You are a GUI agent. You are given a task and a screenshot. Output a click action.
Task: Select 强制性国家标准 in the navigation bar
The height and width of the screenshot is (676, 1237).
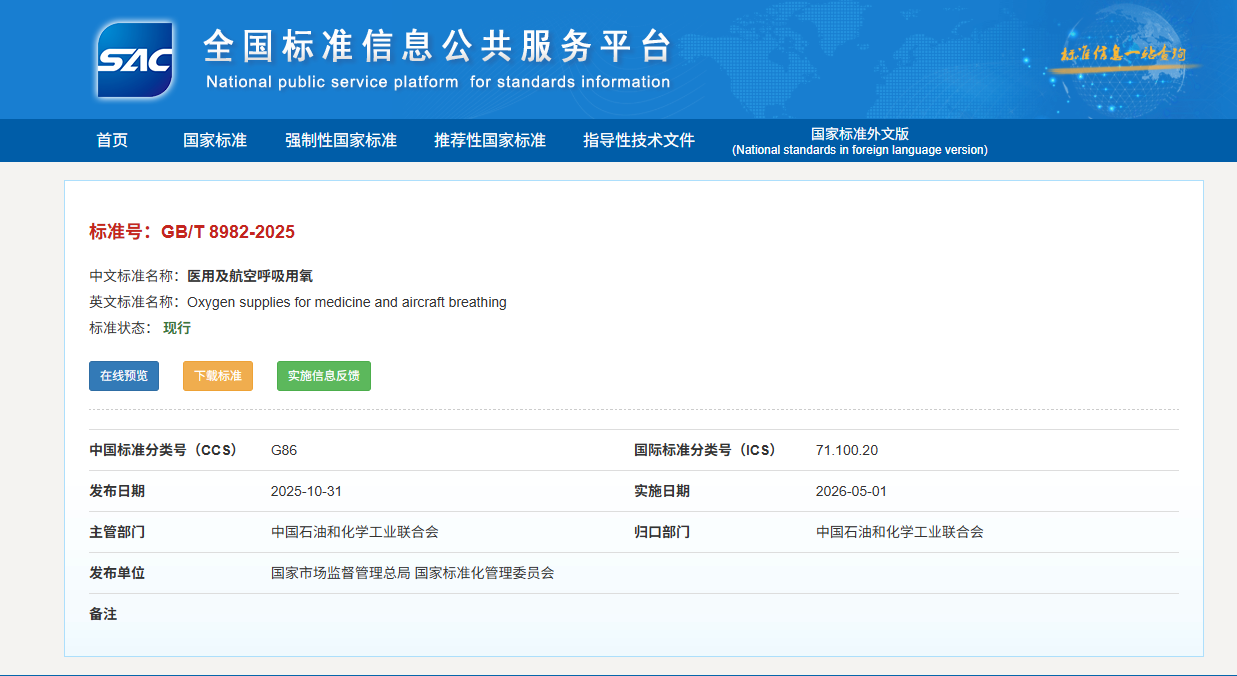click(x=341, y=141)
